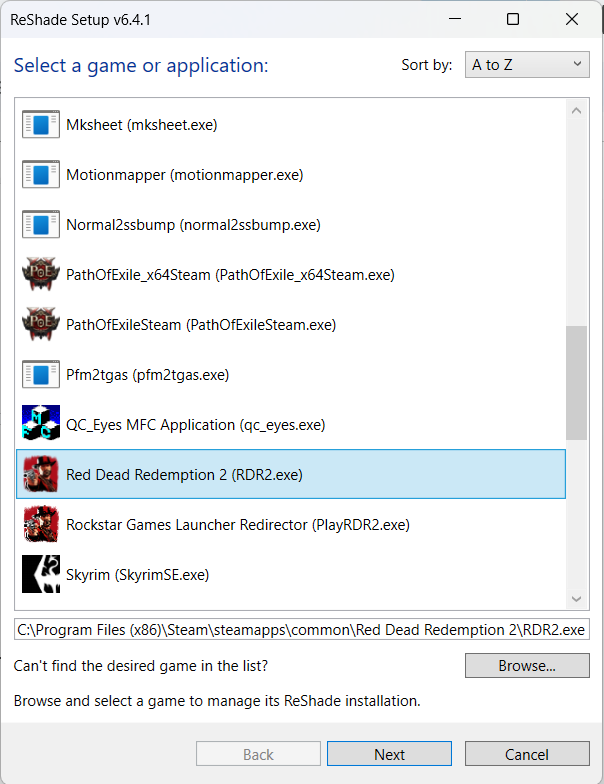This screenshot has width=604, height=784.
Task: Click the list vertical scrollbar thumb
Action: click(576, 383)
